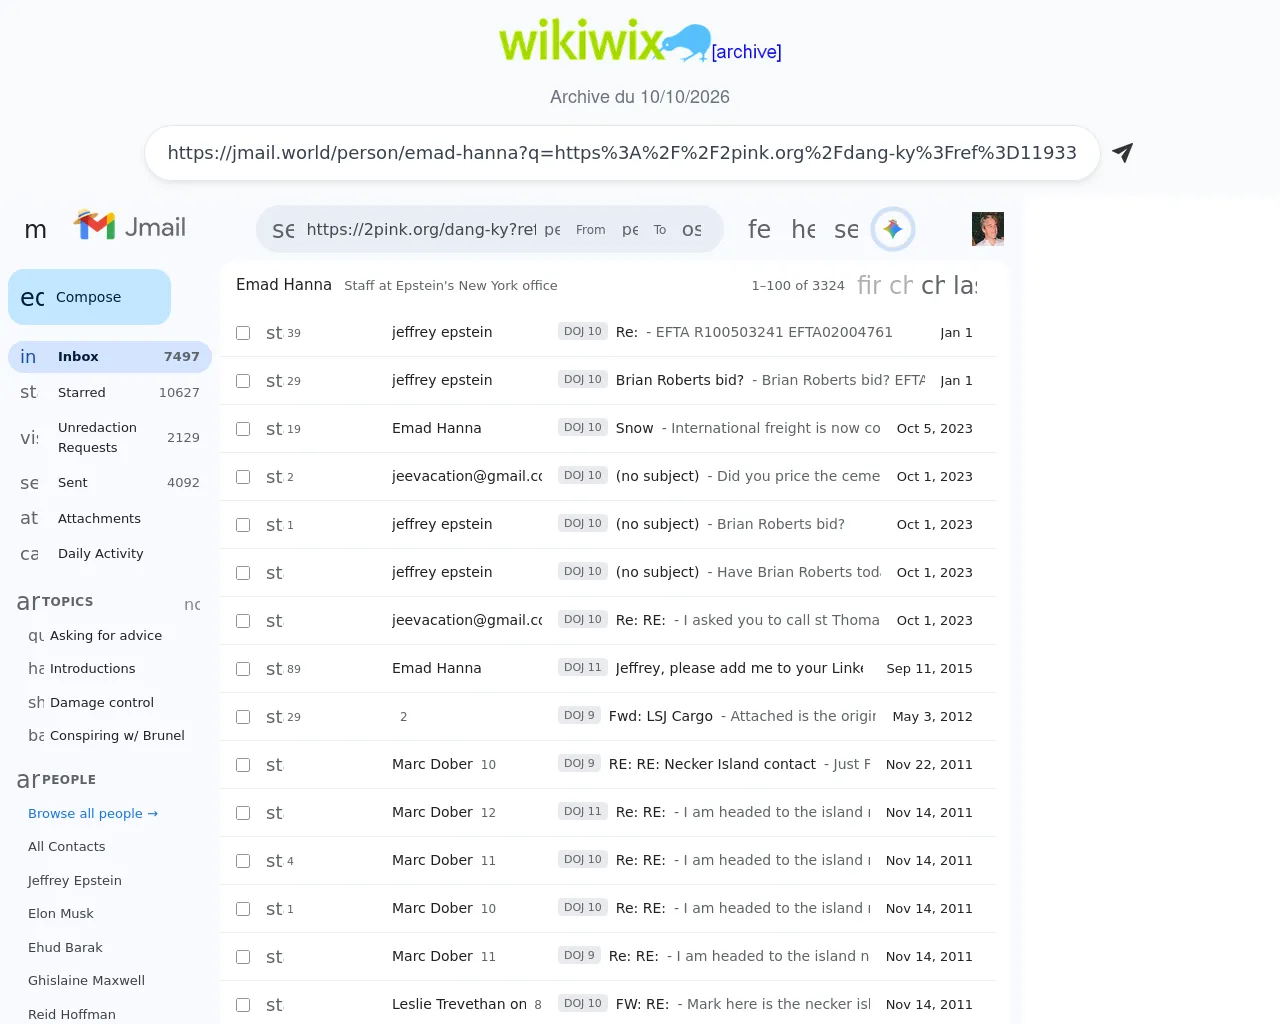Select checkbox for Necker Island contact email

click(243, 765)
